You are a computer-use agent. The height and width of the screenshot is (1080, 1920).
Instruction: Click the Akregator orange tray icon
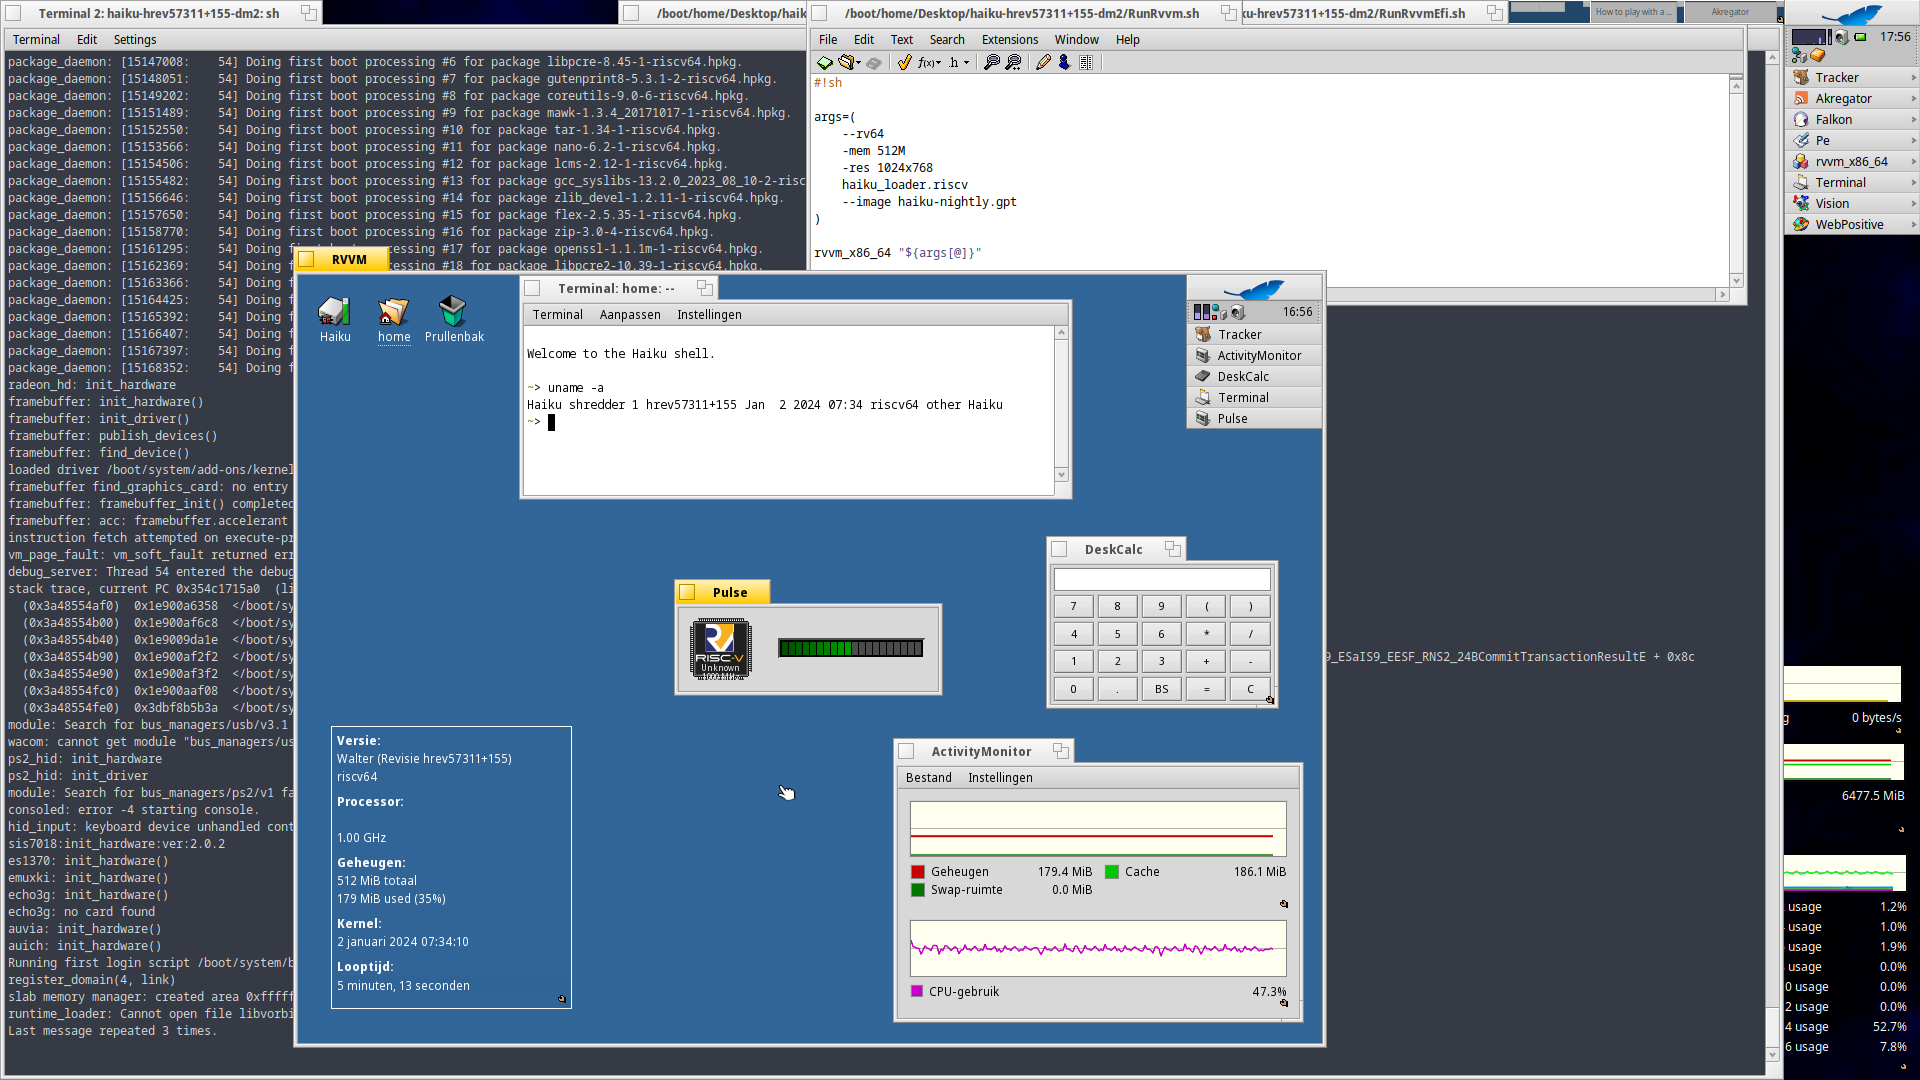click(x=1817, y=56)
